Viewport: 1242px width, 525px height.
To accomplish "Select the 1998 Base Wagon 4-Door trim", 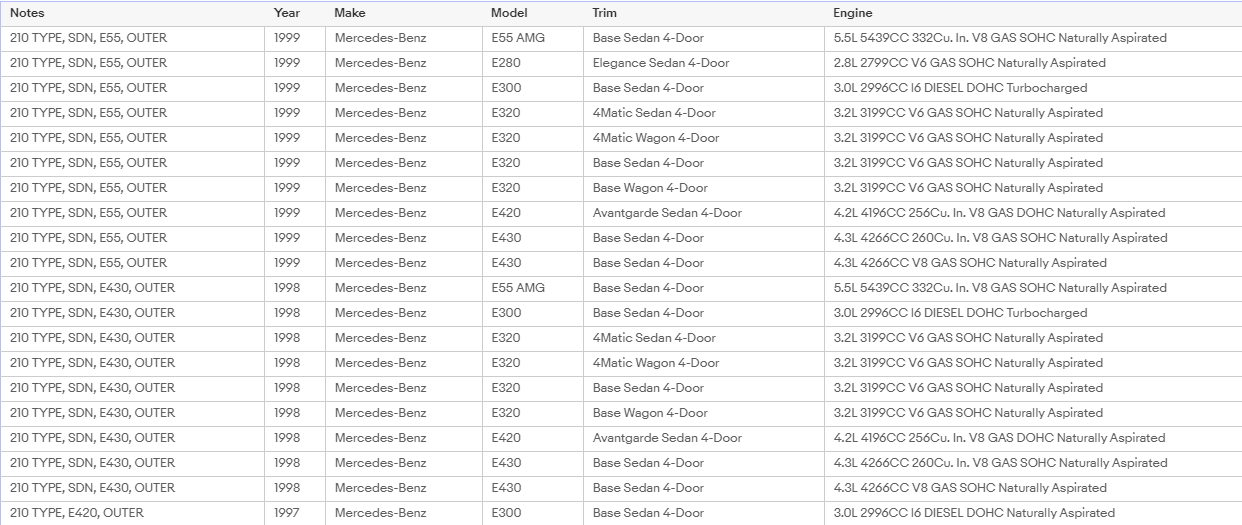I will pyautogui.click(x=703, y=413).
